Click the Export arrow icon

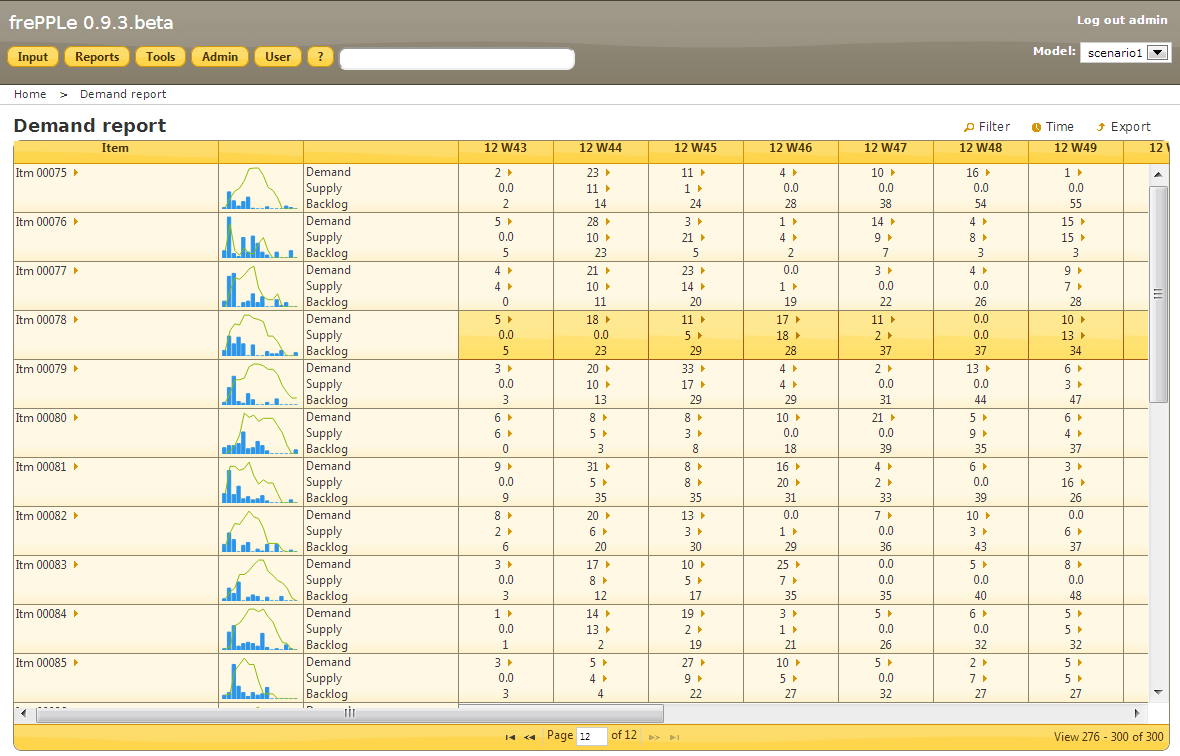tap(1101, 127)
